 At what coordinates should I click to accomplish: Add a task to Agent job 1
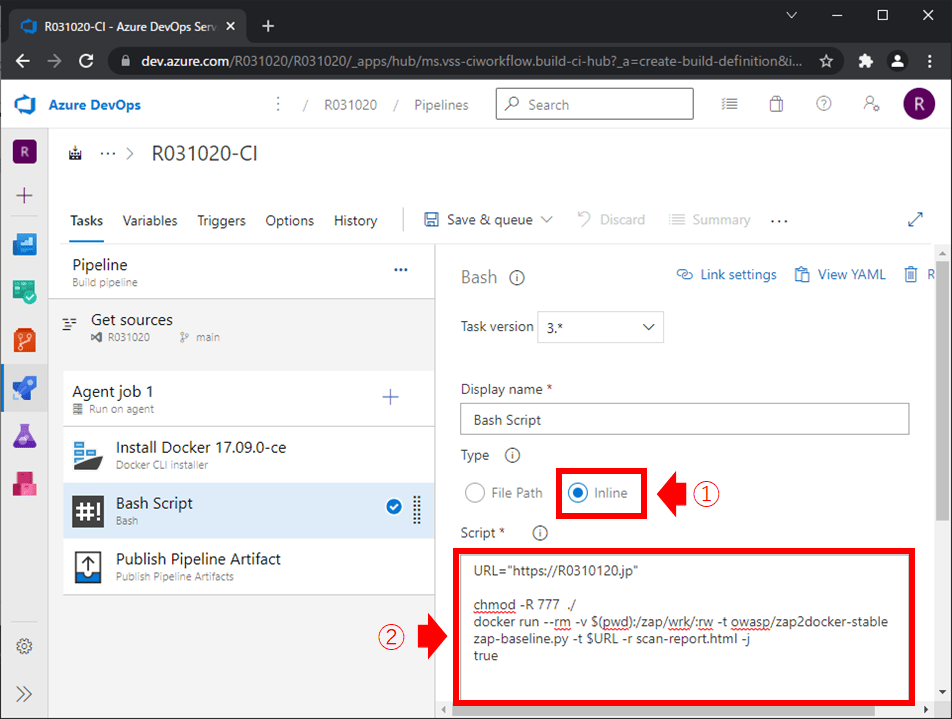point(390,397)
